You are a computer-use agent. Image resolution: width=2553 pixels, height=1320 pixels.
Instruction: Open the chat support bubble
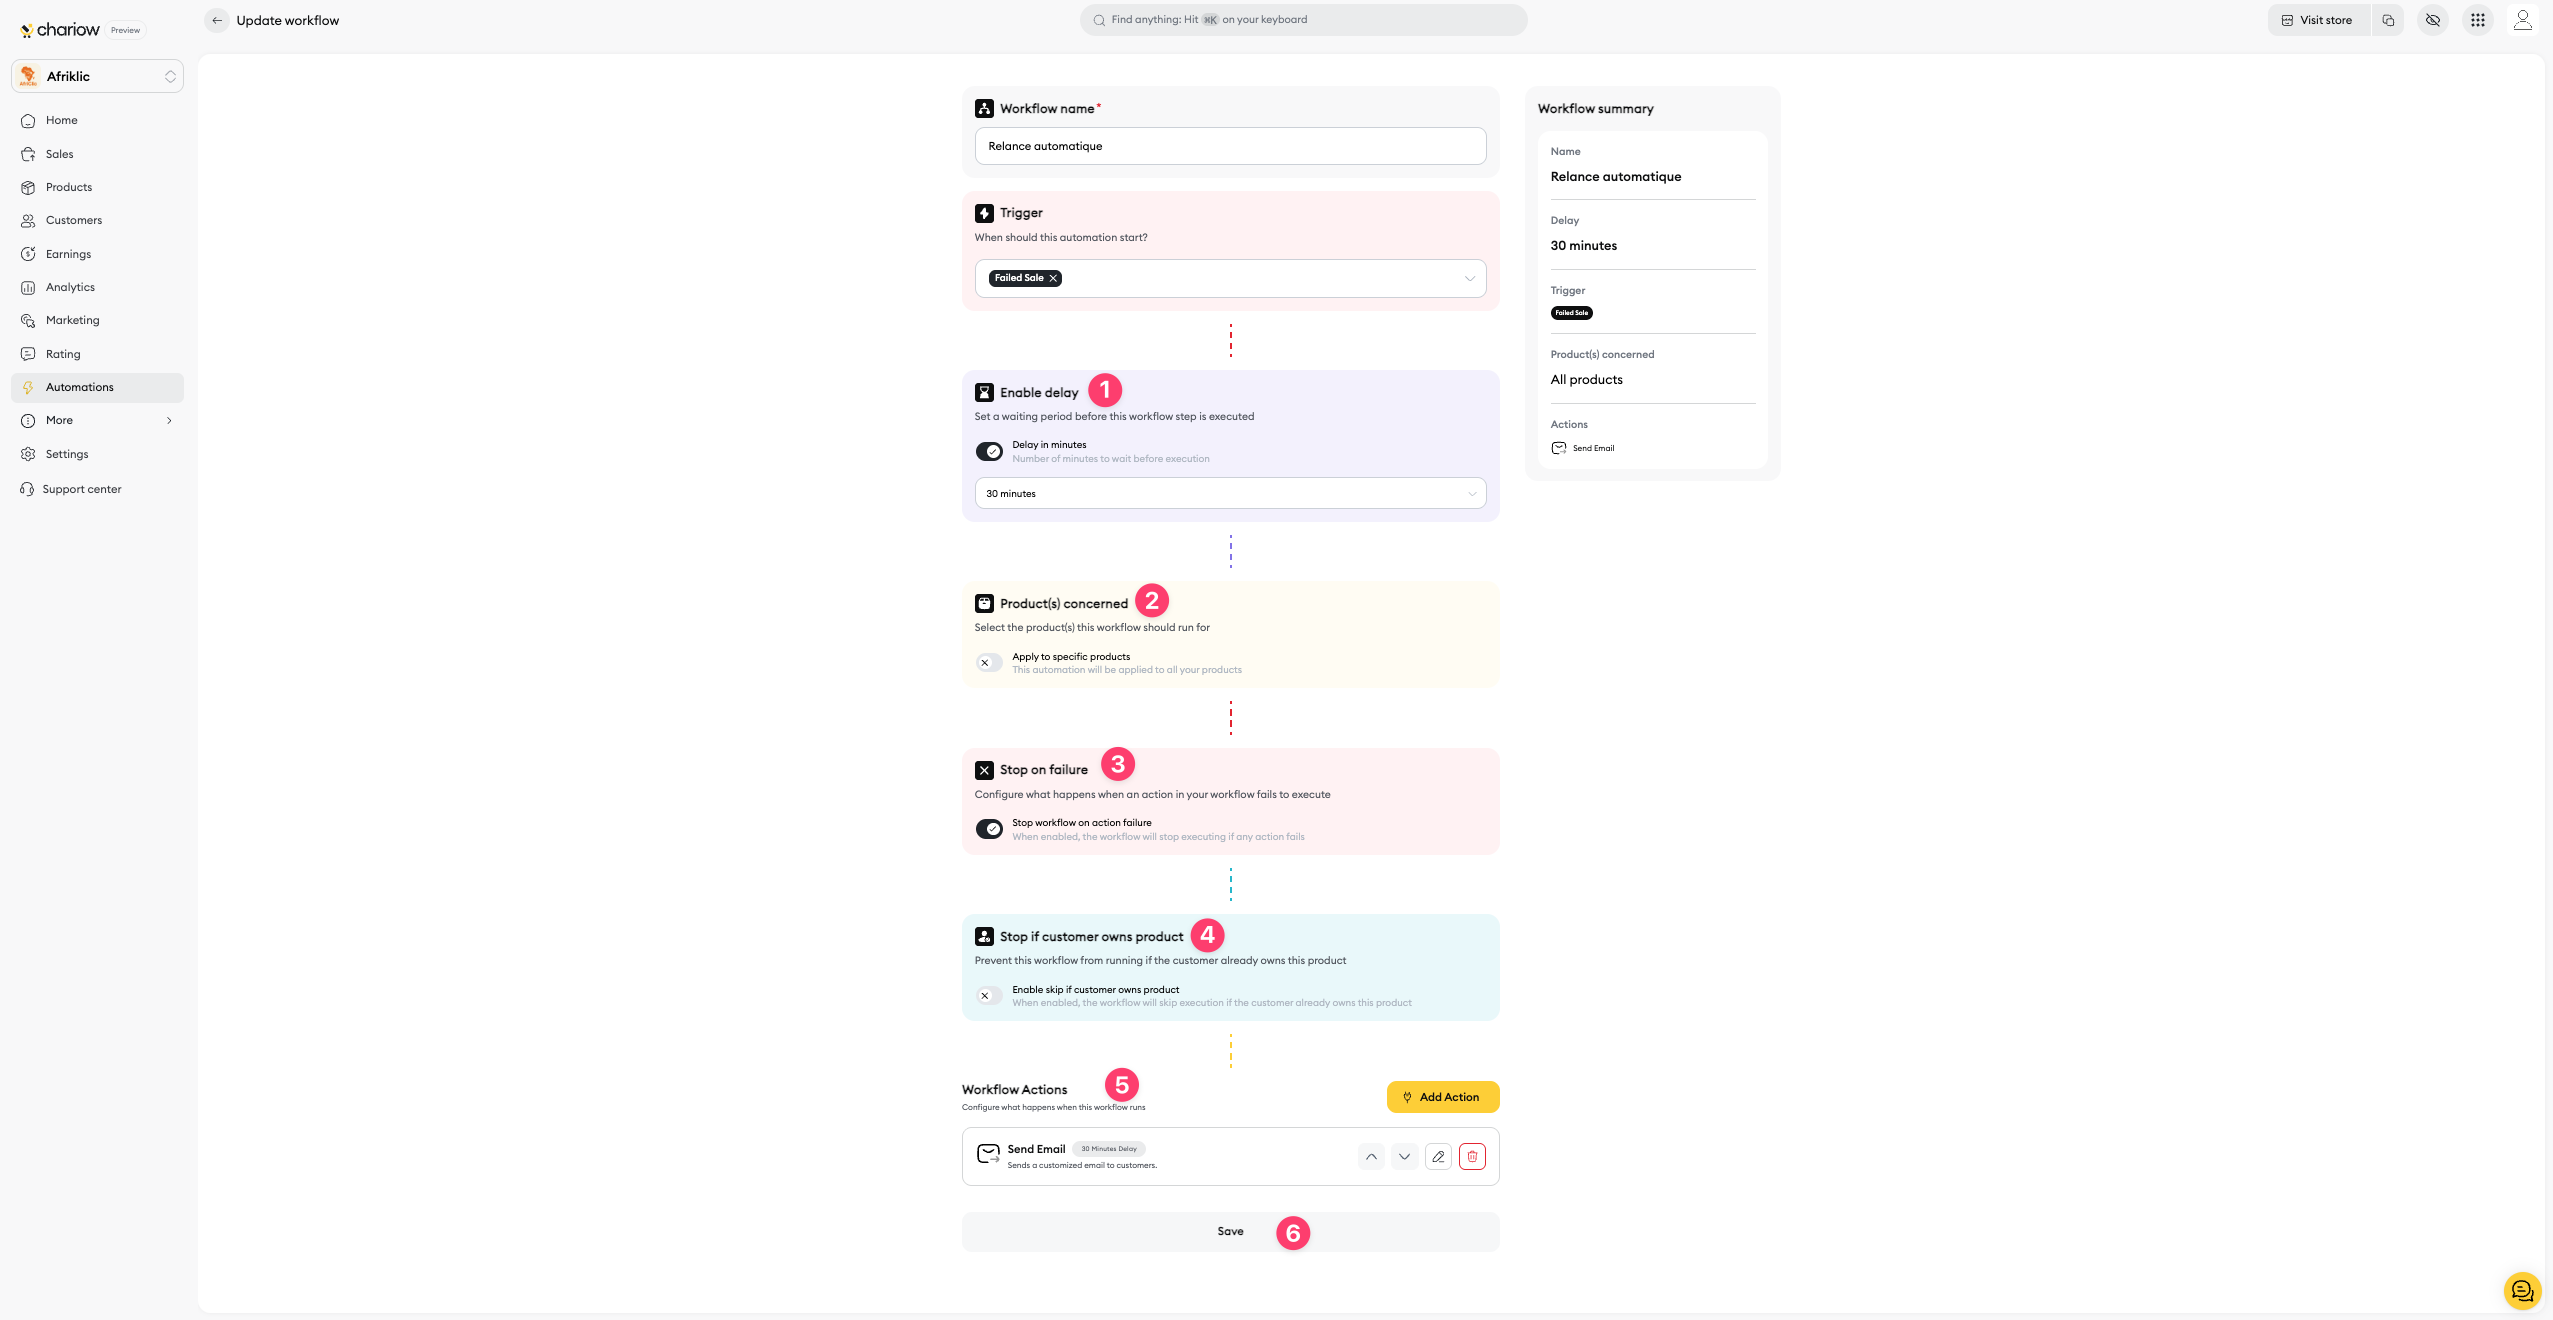point(2521,1290)
